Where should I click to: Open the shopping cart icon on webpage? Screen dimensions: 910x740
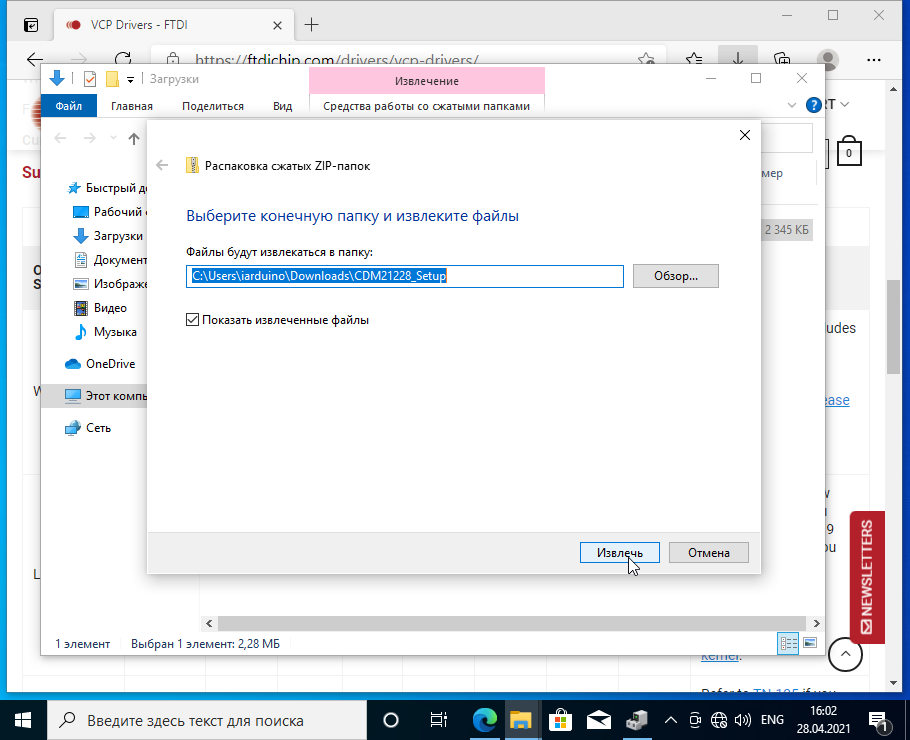(x=849, y=151)
